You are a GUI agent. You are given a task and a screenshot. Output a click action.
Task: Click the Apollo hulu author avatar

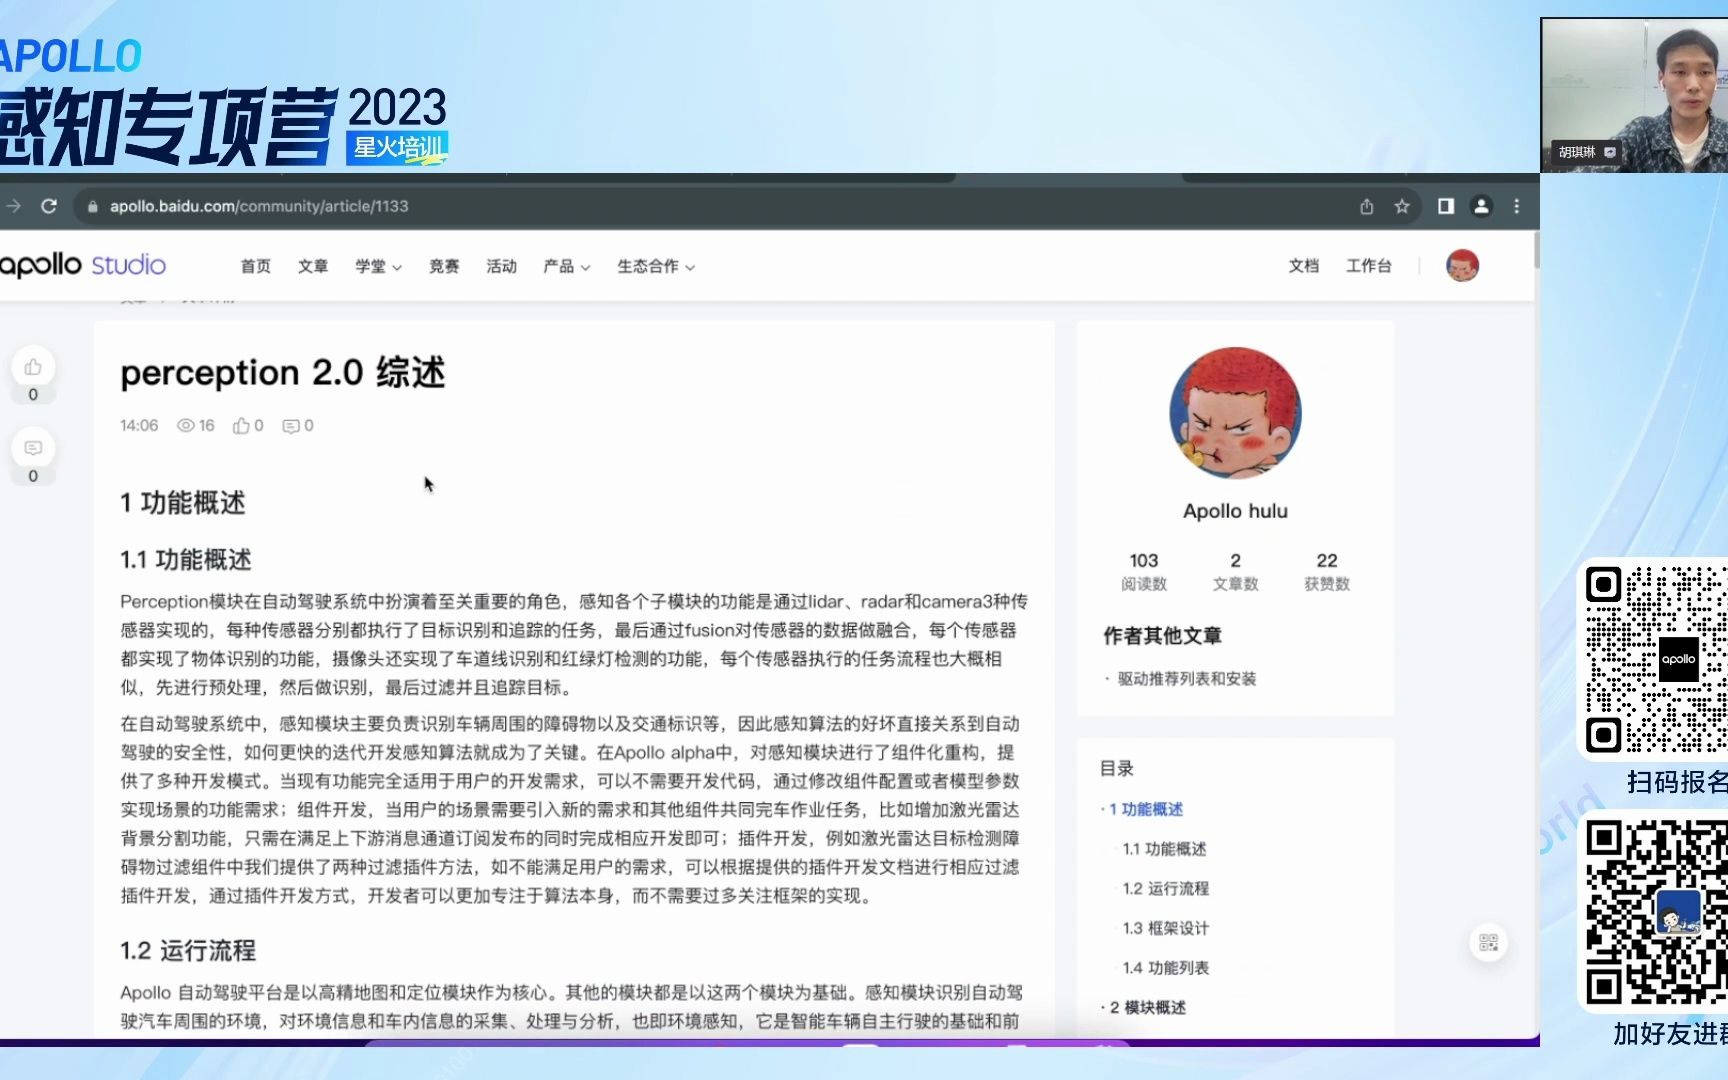(1235, 413)
